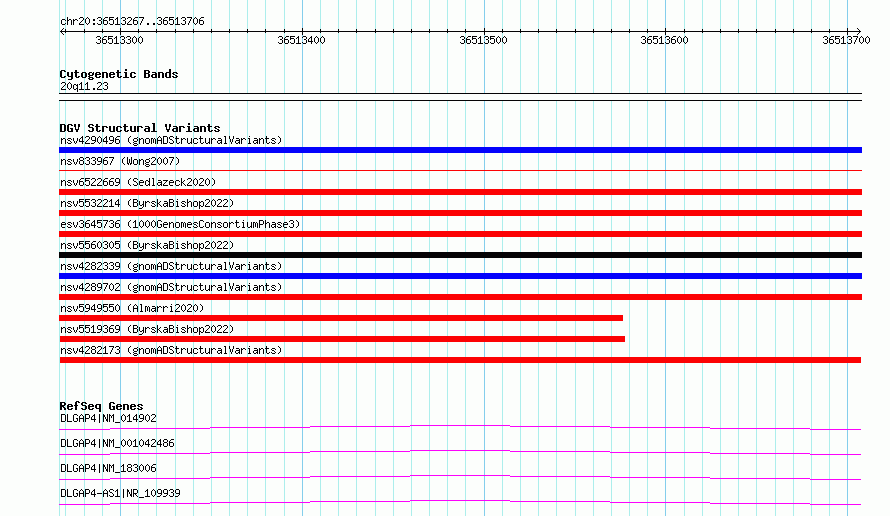The width and height of the screenshot is (890, 516).
Task: Click the shorter red bar under nsv5519369
Action: 342,339
